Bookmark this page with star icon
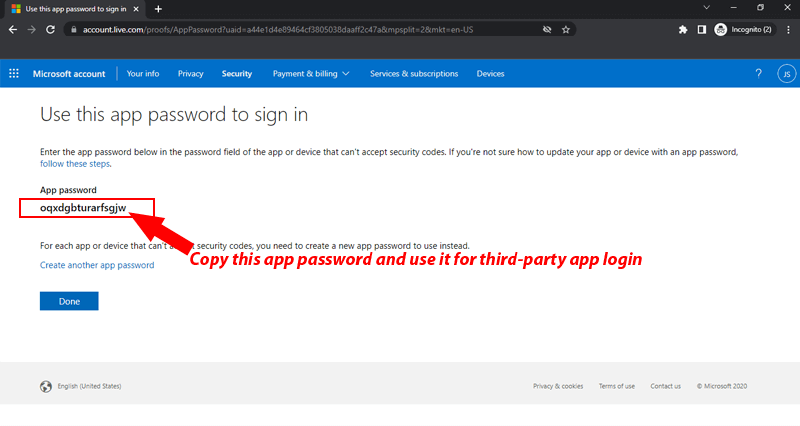800x426 pixels. [566, 30]
